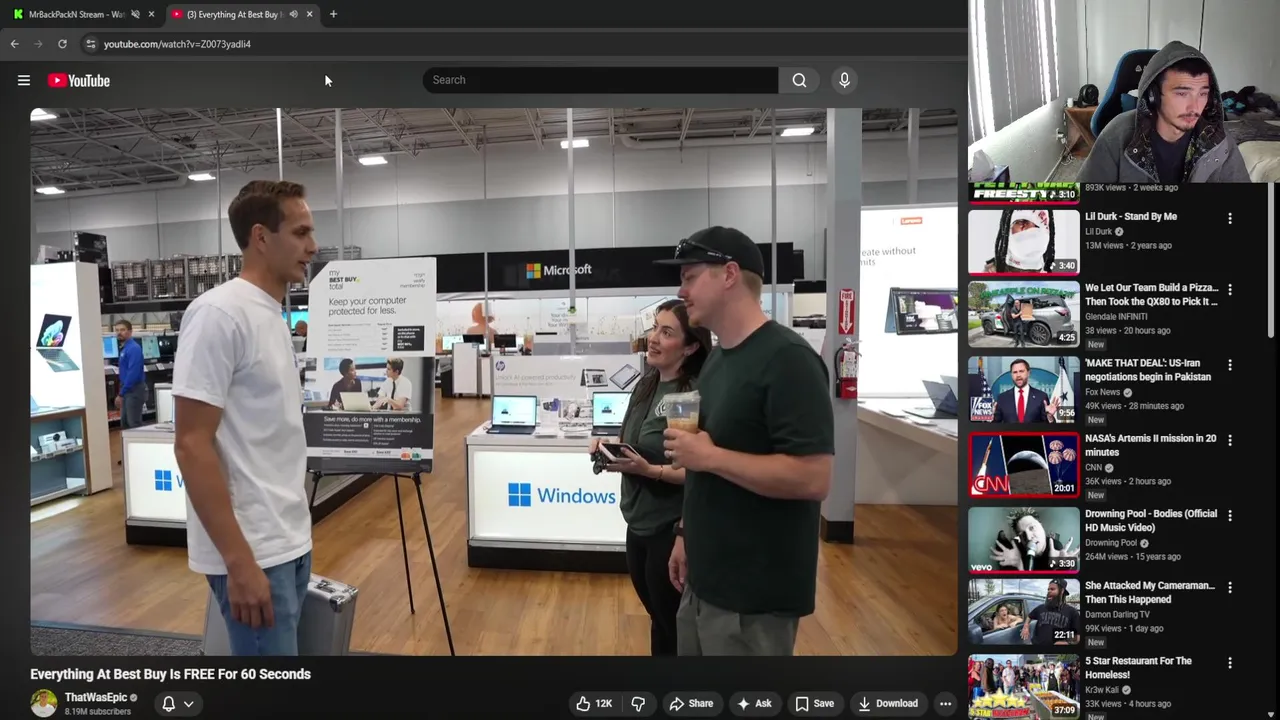This screenshot has height=720, width=1280.
Task: Open CNN Artemis II video thumbnail
Action: (1024, 464)
